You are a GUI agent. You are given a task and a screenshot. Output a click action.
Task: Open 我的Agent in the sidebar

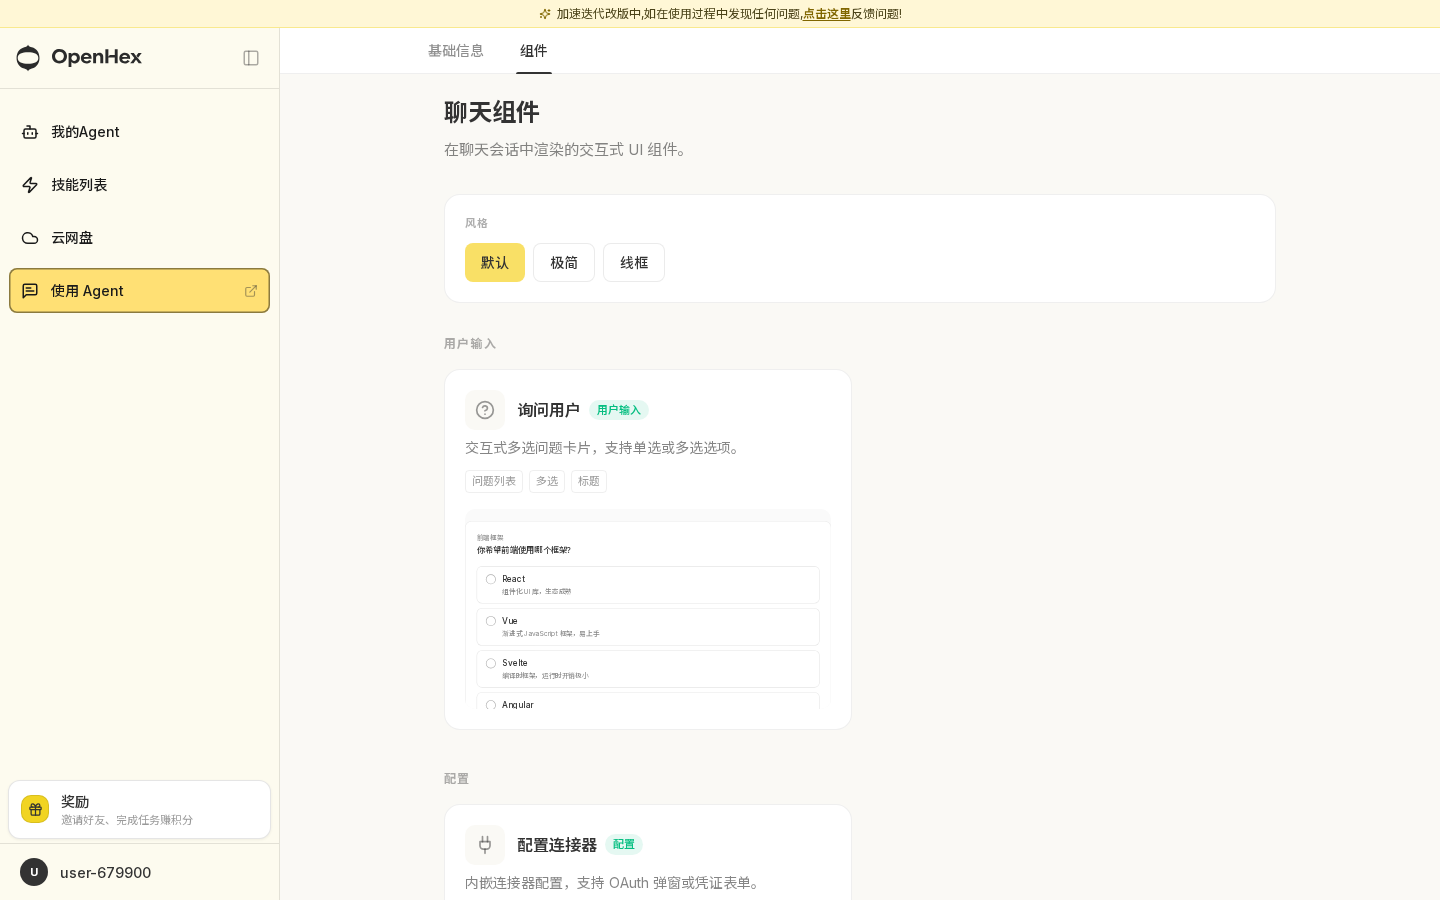(139, 132)
